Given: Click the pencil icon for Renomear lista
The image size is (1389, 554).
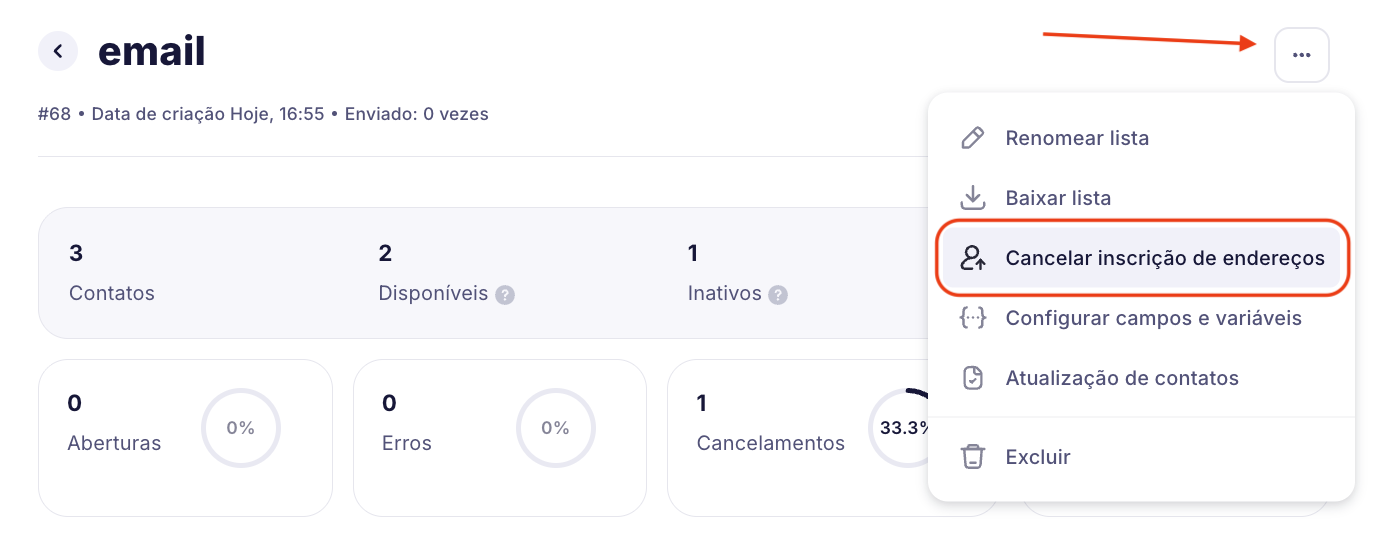Looking at the screenshot, I should pyautogui.click(x=972, y=138).
